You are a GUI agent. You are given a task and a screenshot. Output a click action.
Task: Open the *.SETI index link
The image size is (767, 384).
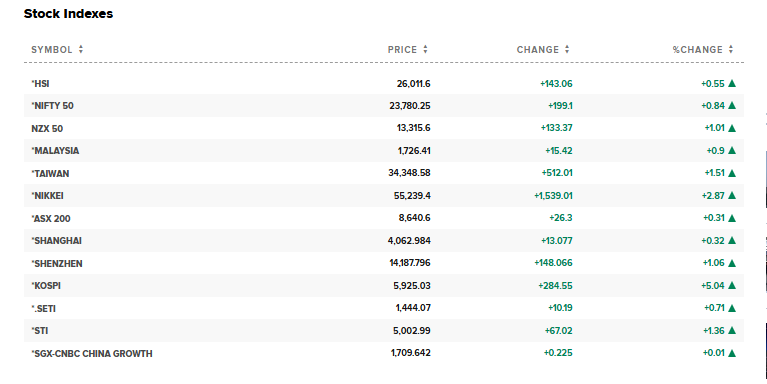[x=44, y=309]
